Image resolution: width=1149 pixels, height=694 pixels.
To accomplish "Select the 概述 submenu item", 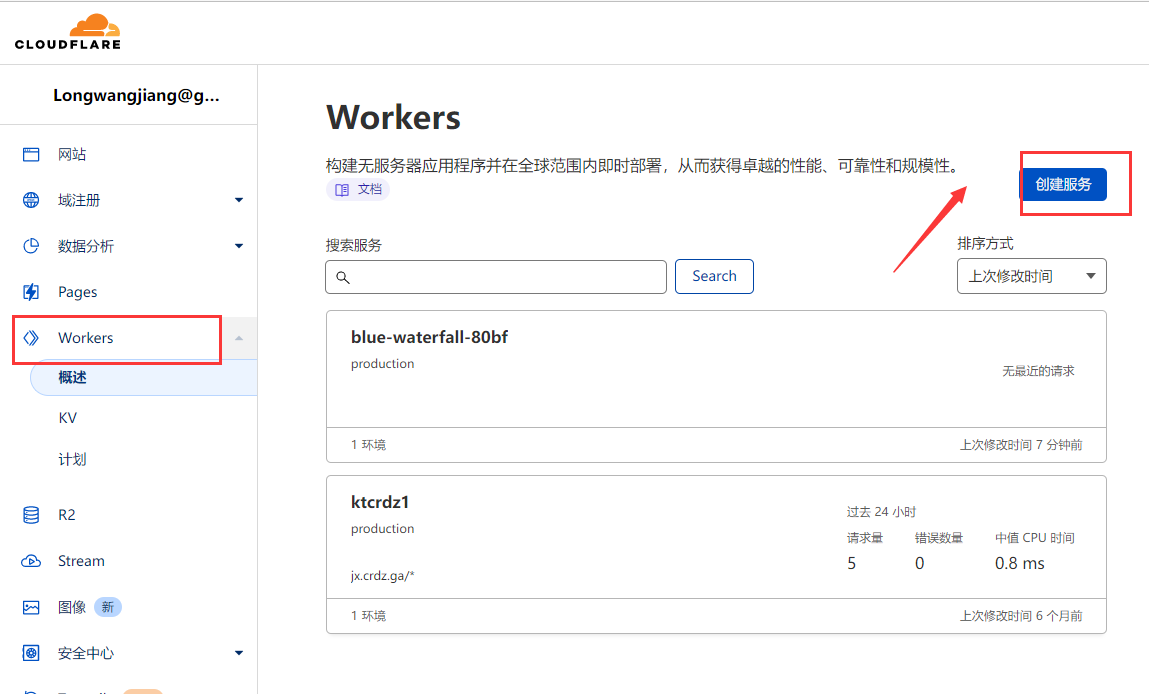I will click(x=73, y=378).
